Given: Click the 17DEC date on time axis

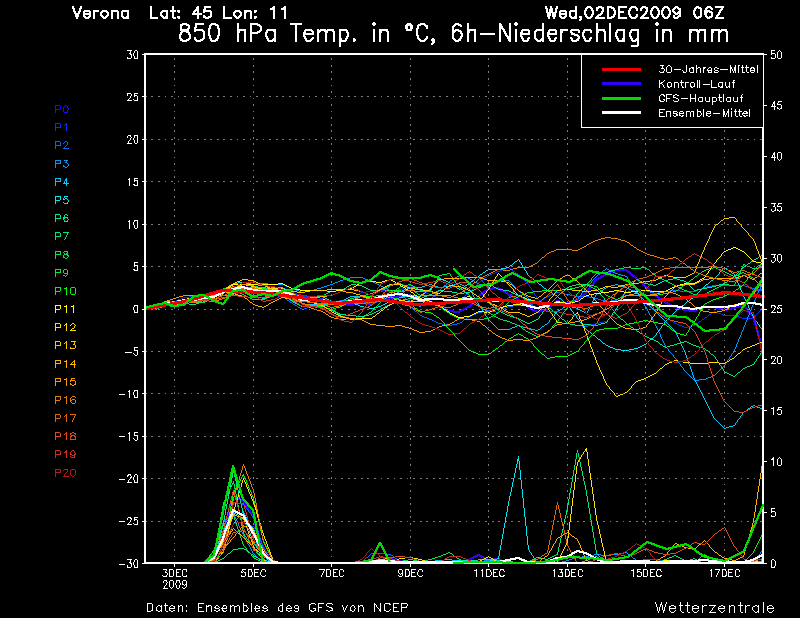Looking at the screenshot, I should click(724, 573).
